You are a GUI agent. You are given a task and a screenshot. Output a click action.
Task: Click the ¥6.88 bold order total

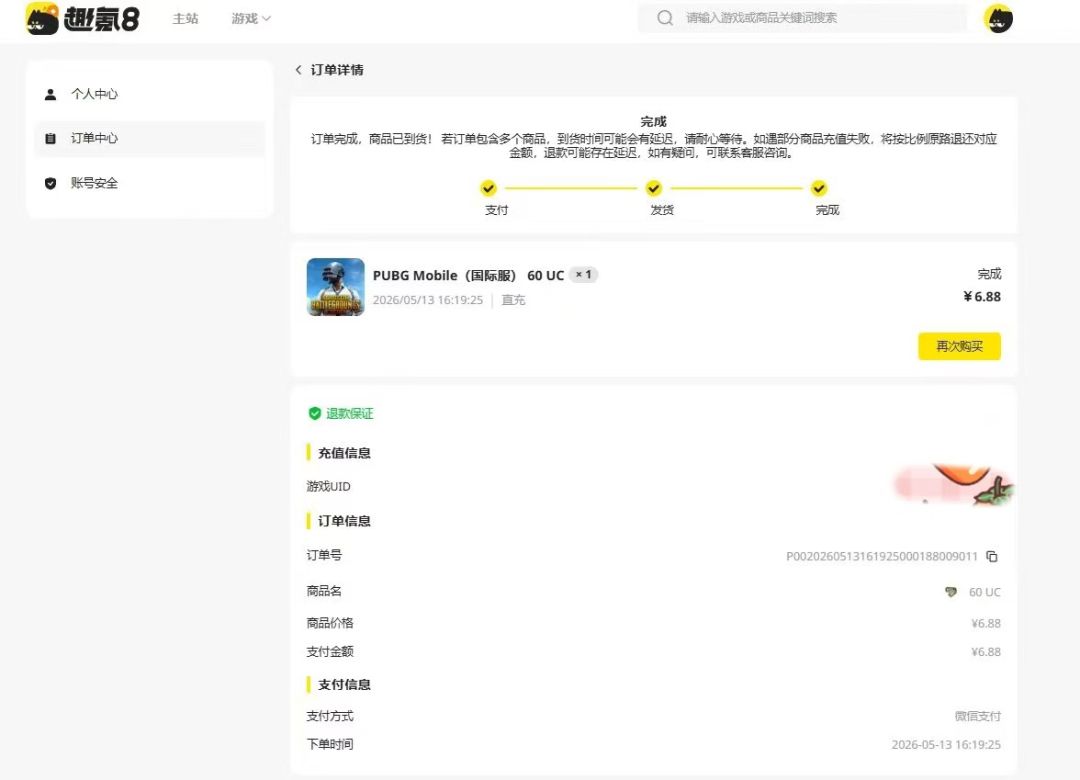[x=982, y=296]
